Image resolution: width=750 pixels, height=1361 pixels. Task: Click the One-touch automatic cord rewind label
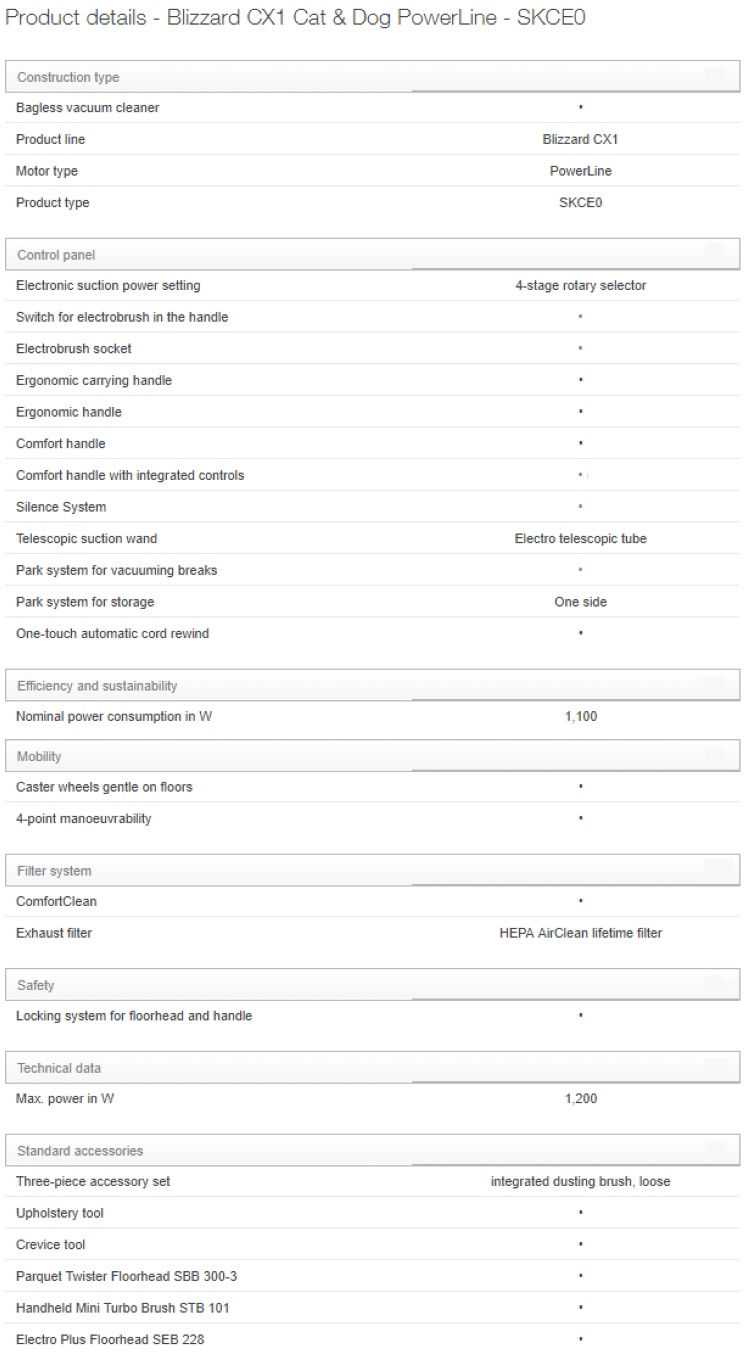click(x=112, y=634)
